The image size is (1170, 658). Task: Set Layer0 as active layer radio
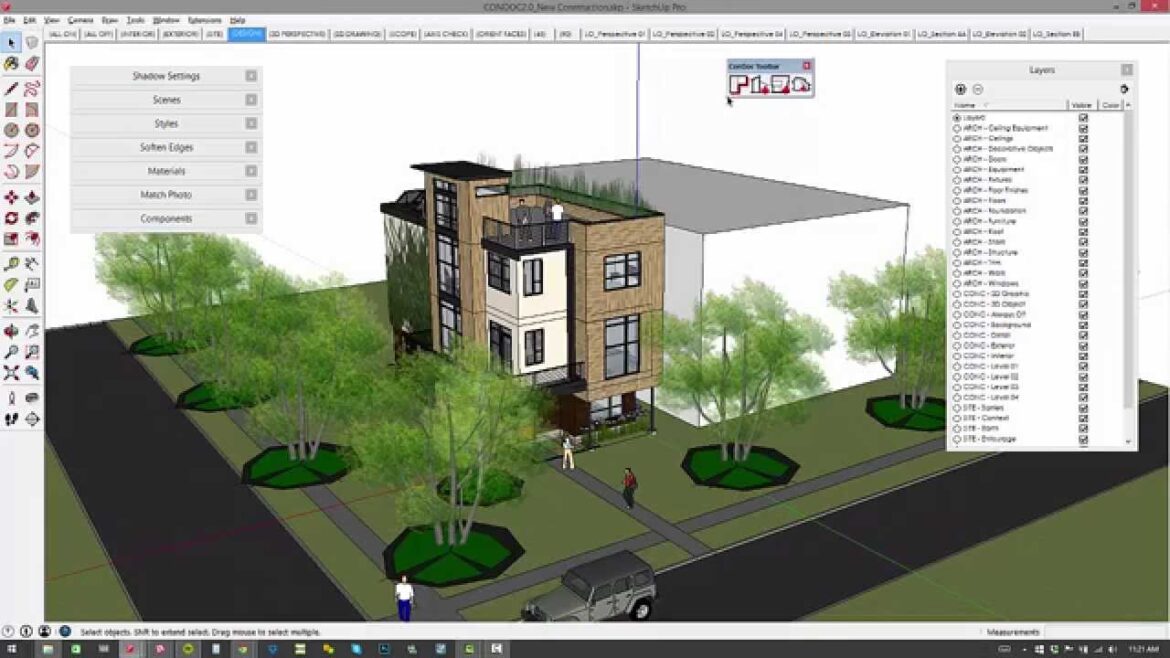coord(957,118)
